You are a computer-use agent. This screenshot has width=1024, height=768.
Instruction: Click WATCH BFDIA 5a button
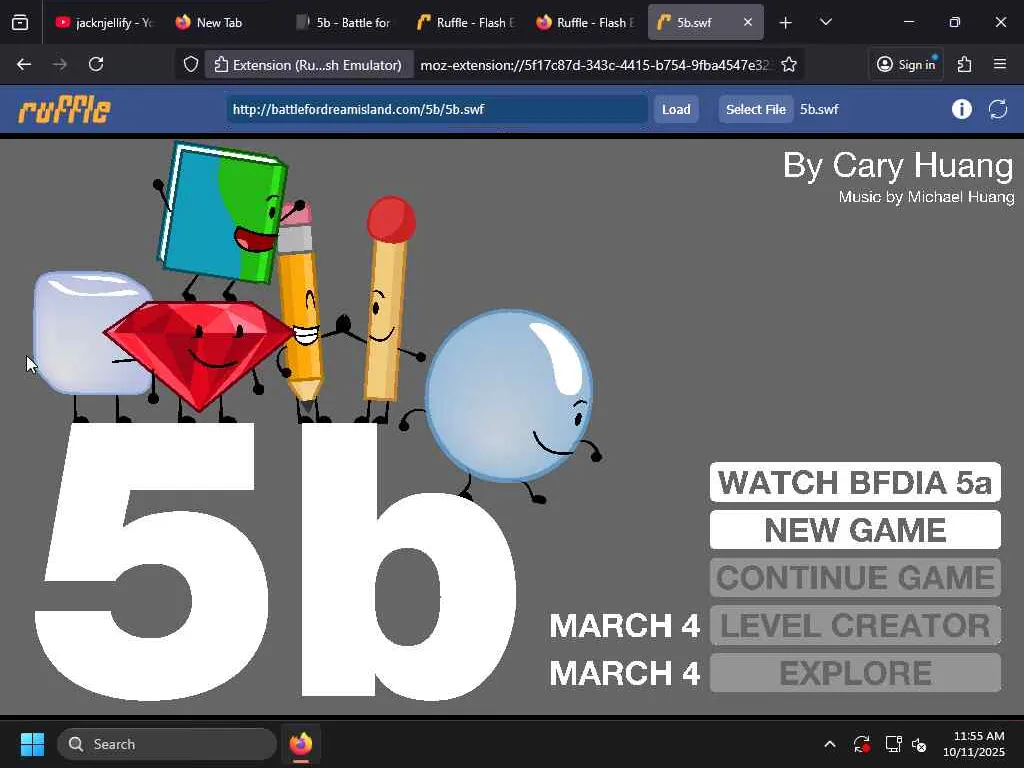click(x=855, y=483)
